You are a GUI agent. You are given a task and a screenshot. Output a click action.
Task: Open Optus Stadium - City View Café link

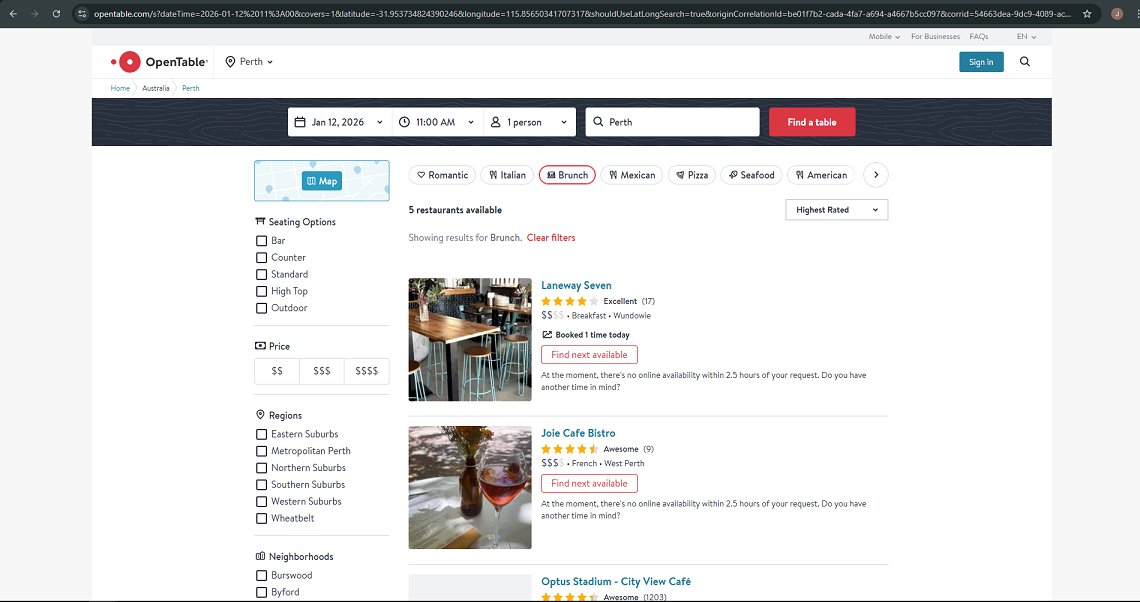[x=616, y=582]
